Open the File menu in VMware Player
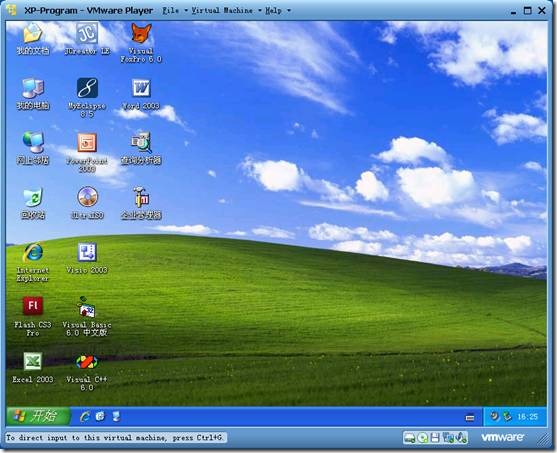This screenshot has height=453, width=557. point(174,11)
